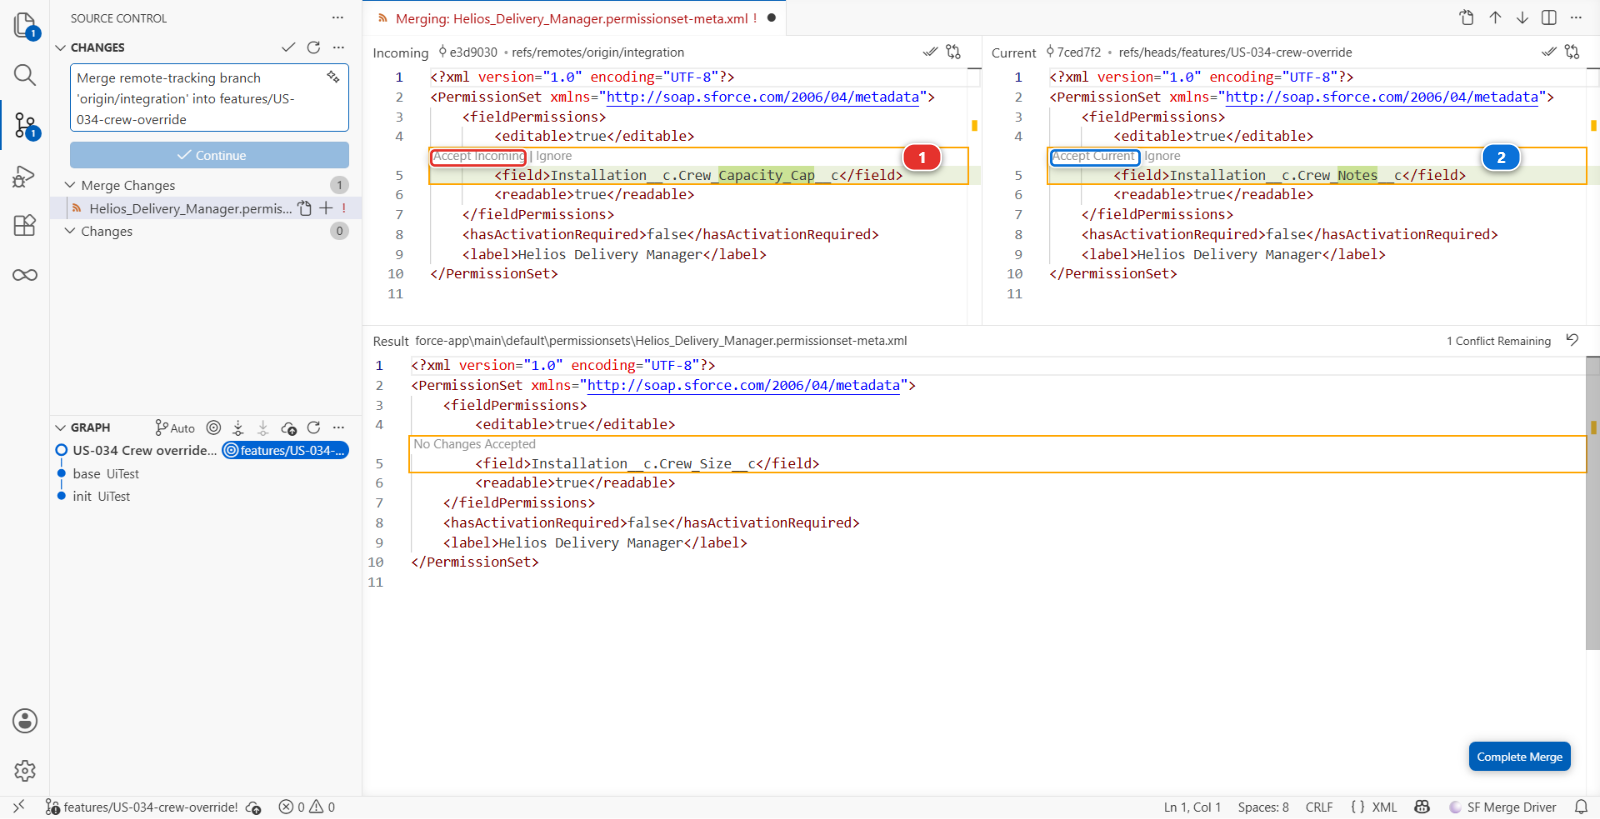1600x819 pixels.
Task: Go to previous unhandled conflict arrow
Action: (1495, 17)
